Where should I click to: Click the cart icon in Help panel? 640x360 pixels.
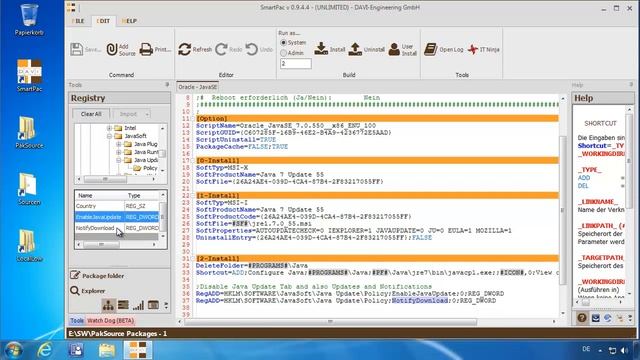coord(620,318)
